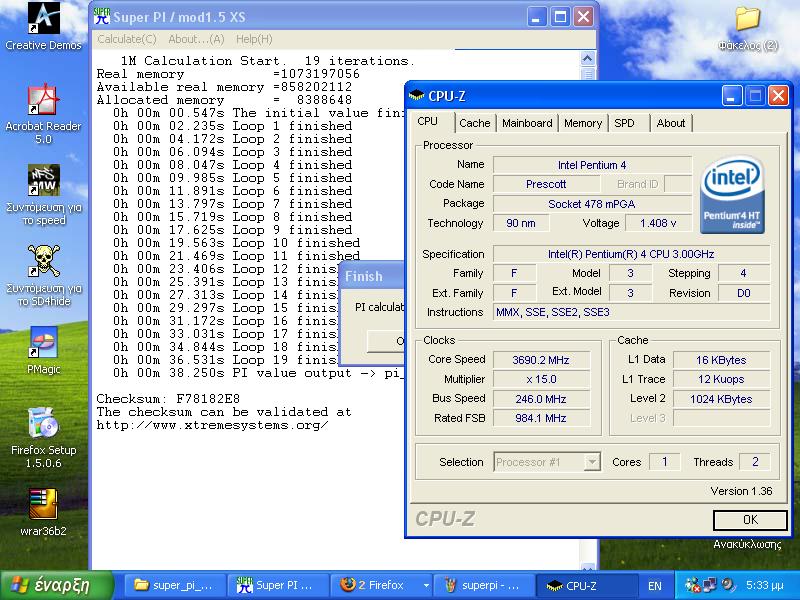Select the skull SD4hide shortcut icon

[43, 261]
